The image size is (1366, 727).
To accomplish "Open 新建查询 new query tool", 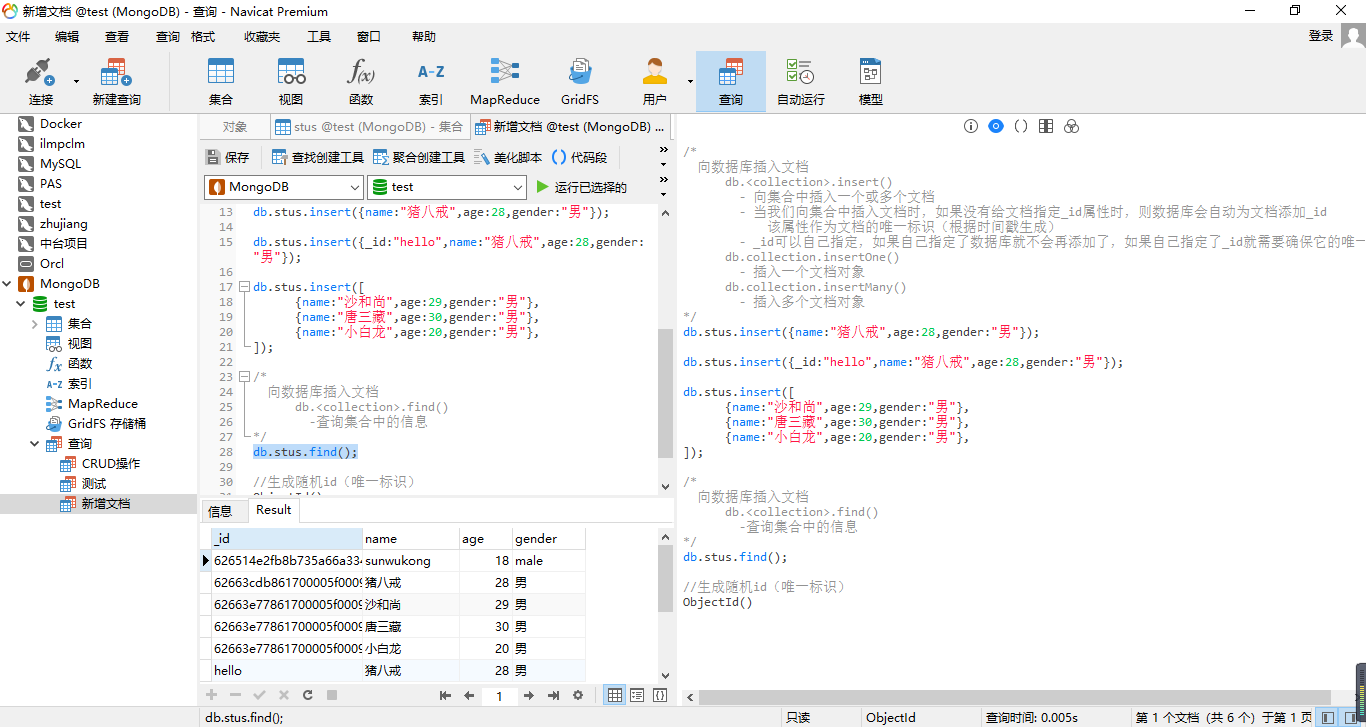I will pyautogui.click(x=116, y=81).
